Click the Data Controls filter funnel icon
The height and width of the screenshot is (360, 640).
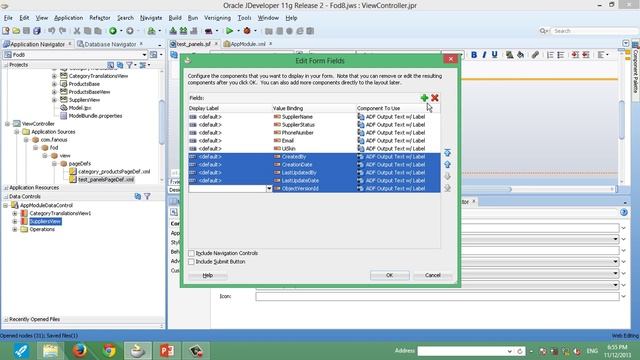[147, 196]
